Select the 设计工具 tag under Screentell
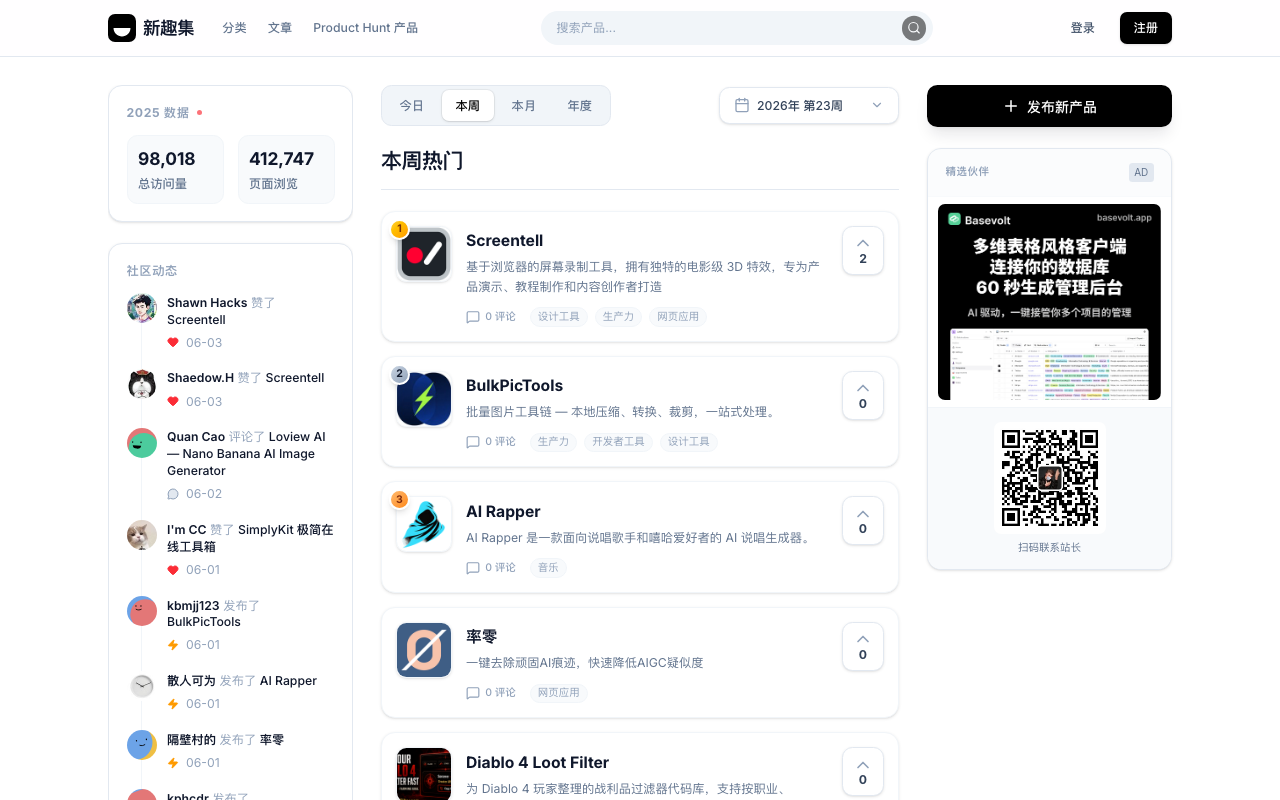 (559, 317)
